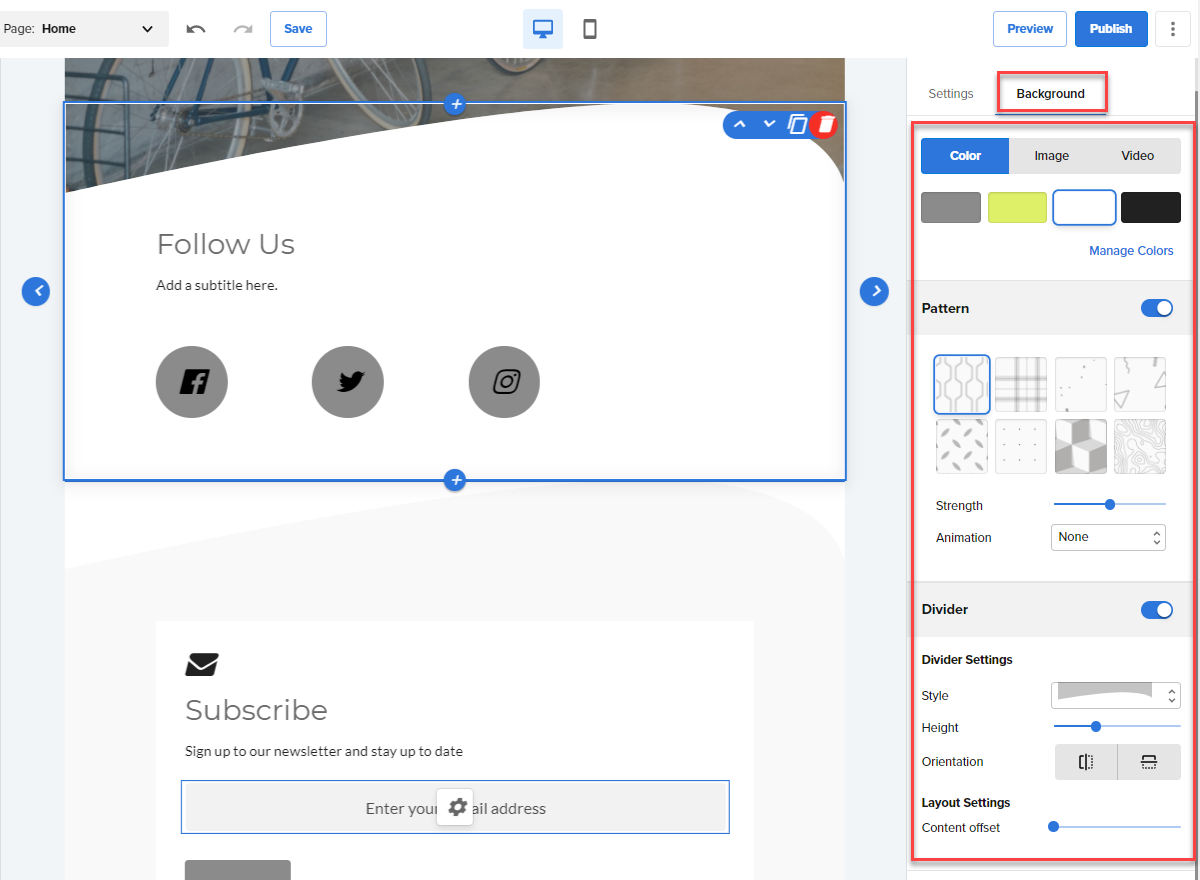The height and width of the screenshot is (880, 1200).
Task: Click the email address input field
Action: tap(455, 807)
